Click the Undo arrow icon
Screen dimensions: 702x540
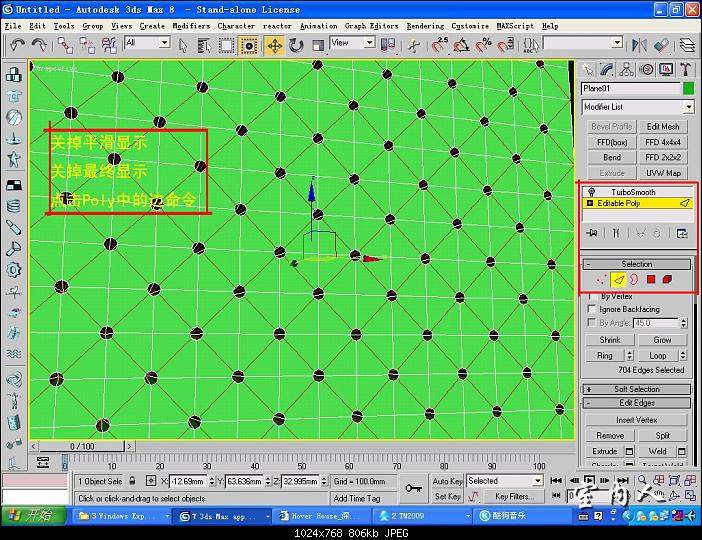pos(17,45)
